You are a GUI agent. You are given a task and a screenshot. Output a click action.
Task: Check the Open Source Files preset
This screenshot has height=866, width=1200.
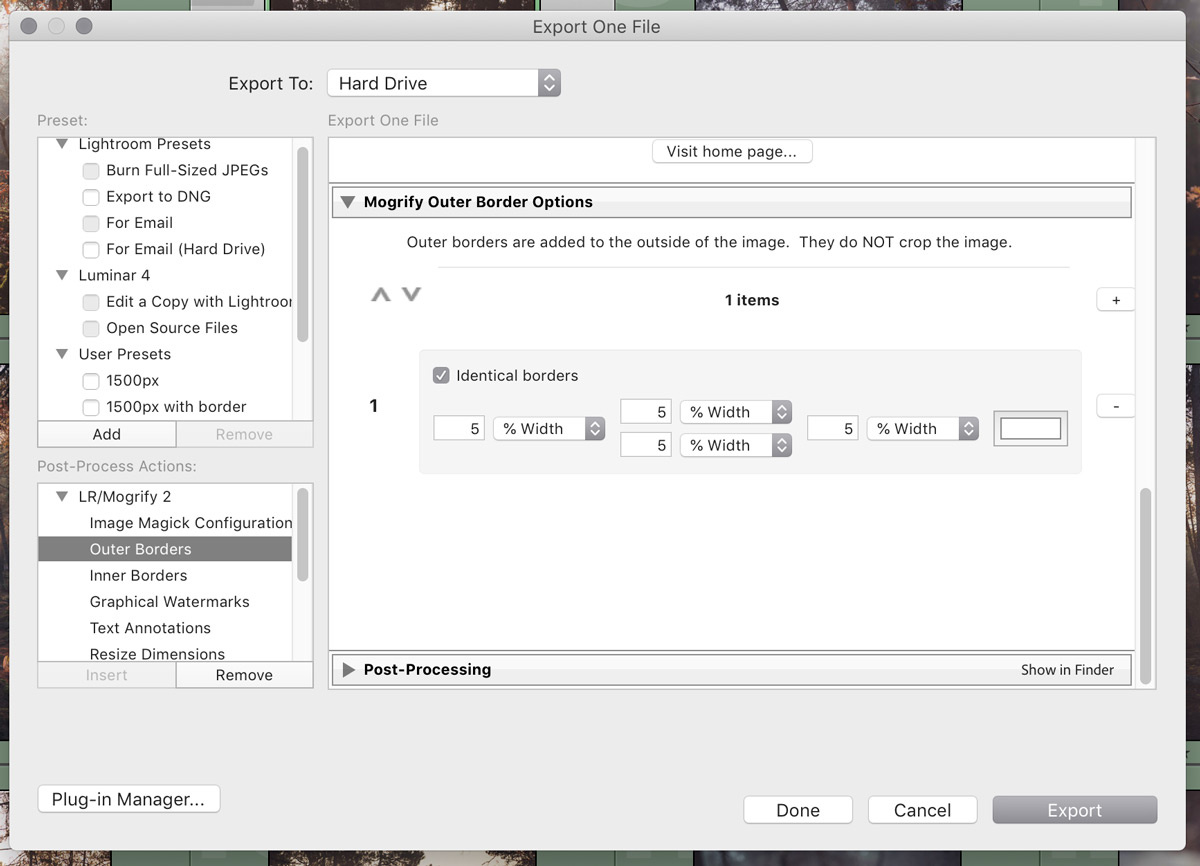pyautogui.click(x=91, y=328)
